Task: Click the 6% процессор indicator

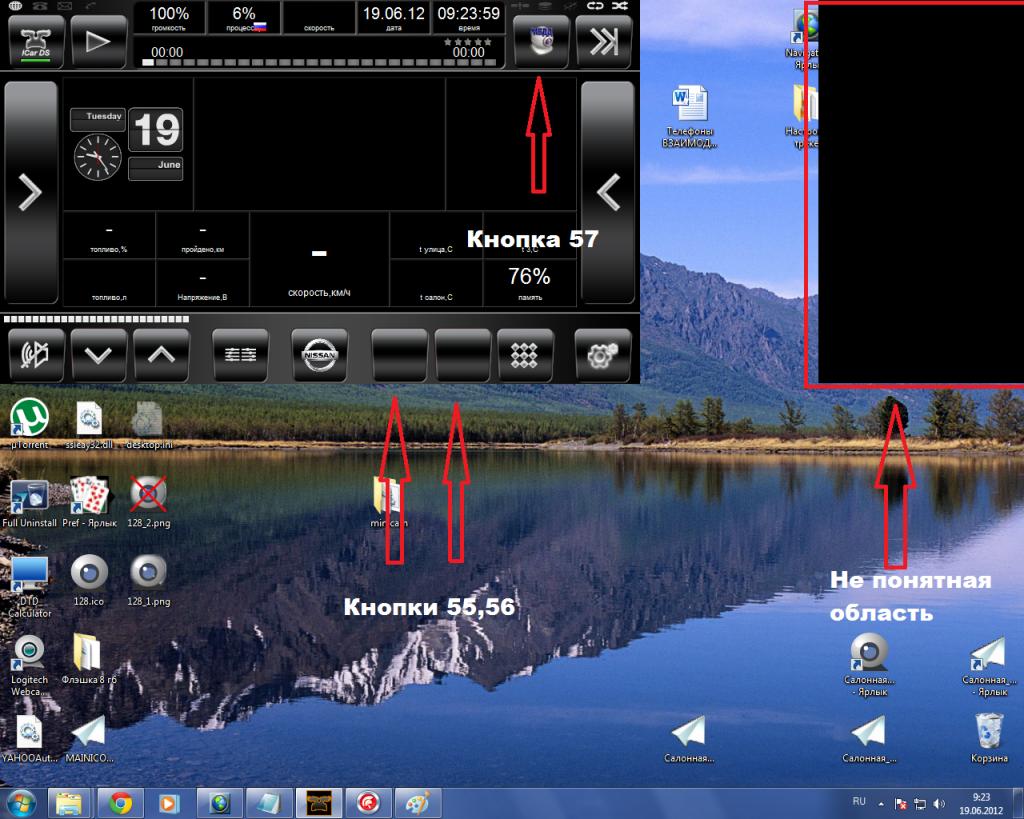Action: coord(244,18)
